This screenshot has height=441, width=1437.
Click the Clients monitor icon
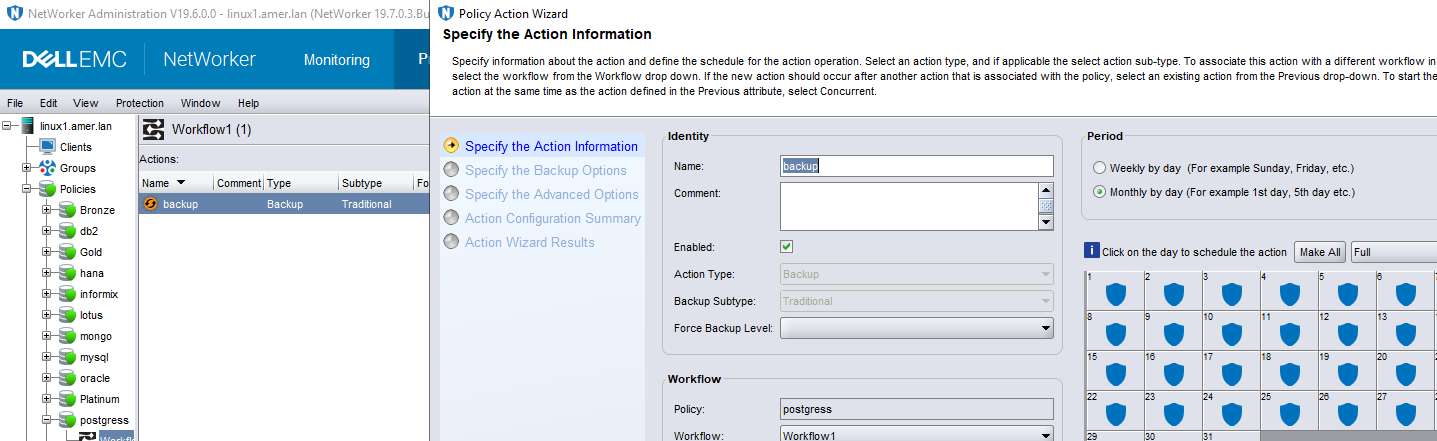(x=47, y=147)
